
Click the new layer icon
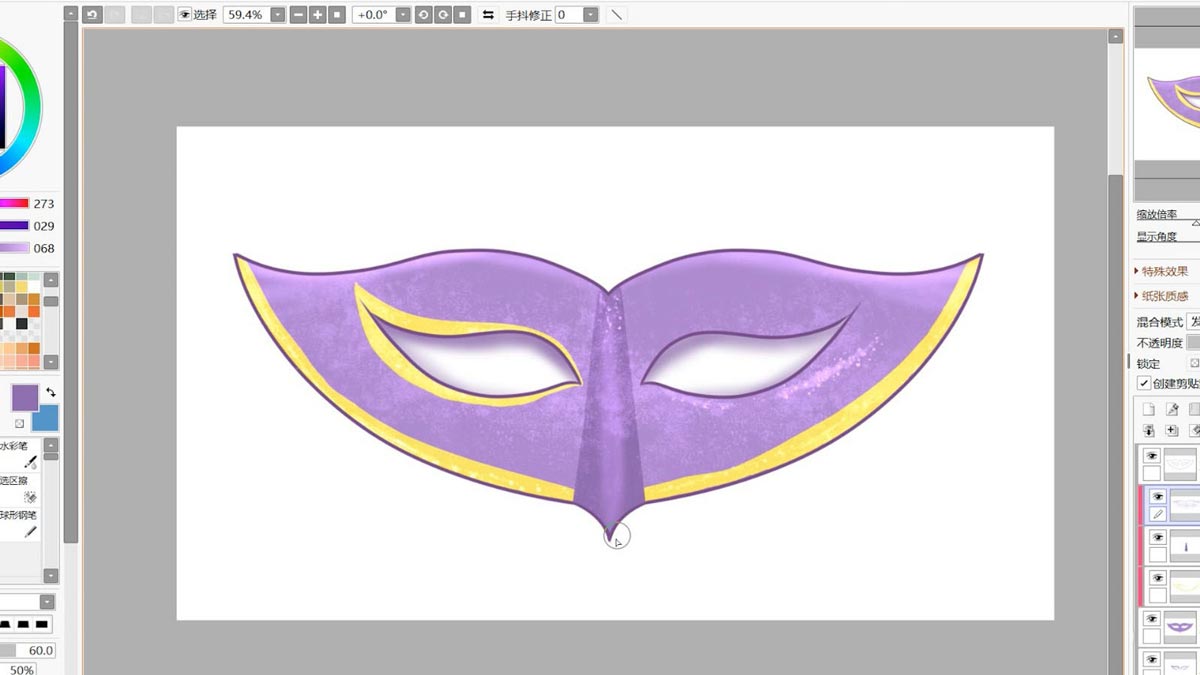[x=1149, y=409]
